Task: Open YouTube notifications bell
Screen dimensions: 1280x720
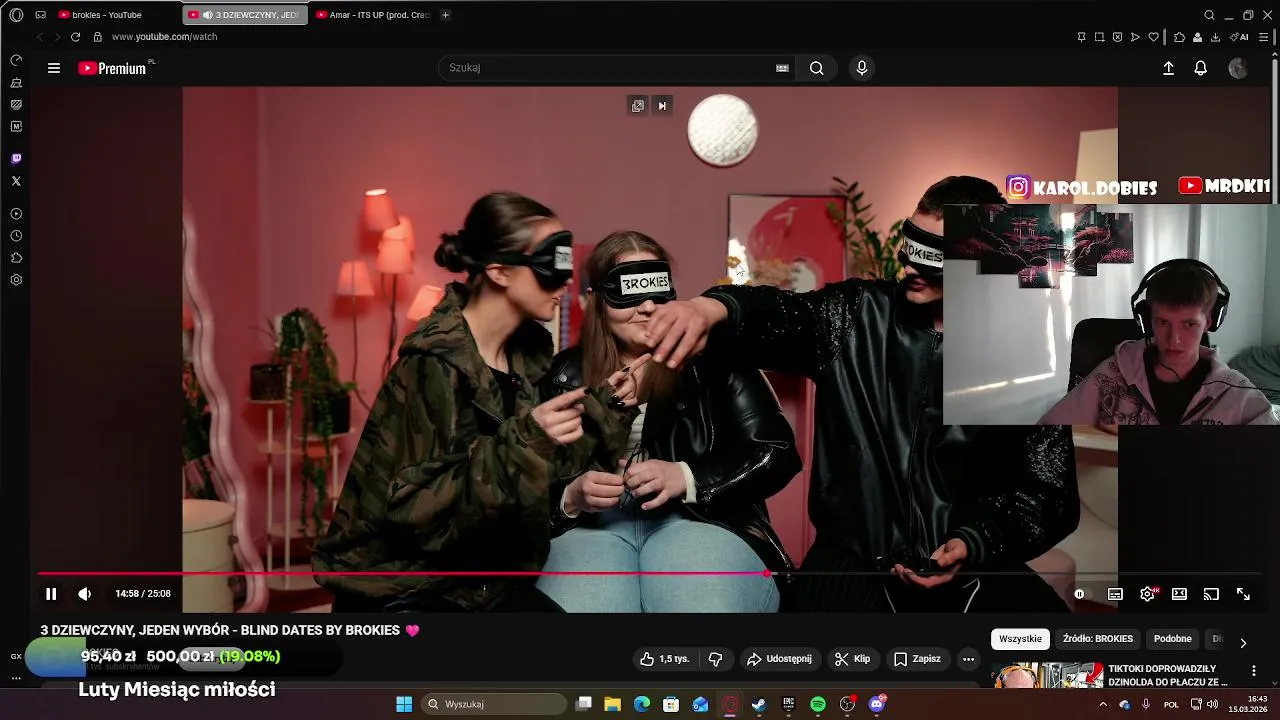Action: pos(1201,68)
